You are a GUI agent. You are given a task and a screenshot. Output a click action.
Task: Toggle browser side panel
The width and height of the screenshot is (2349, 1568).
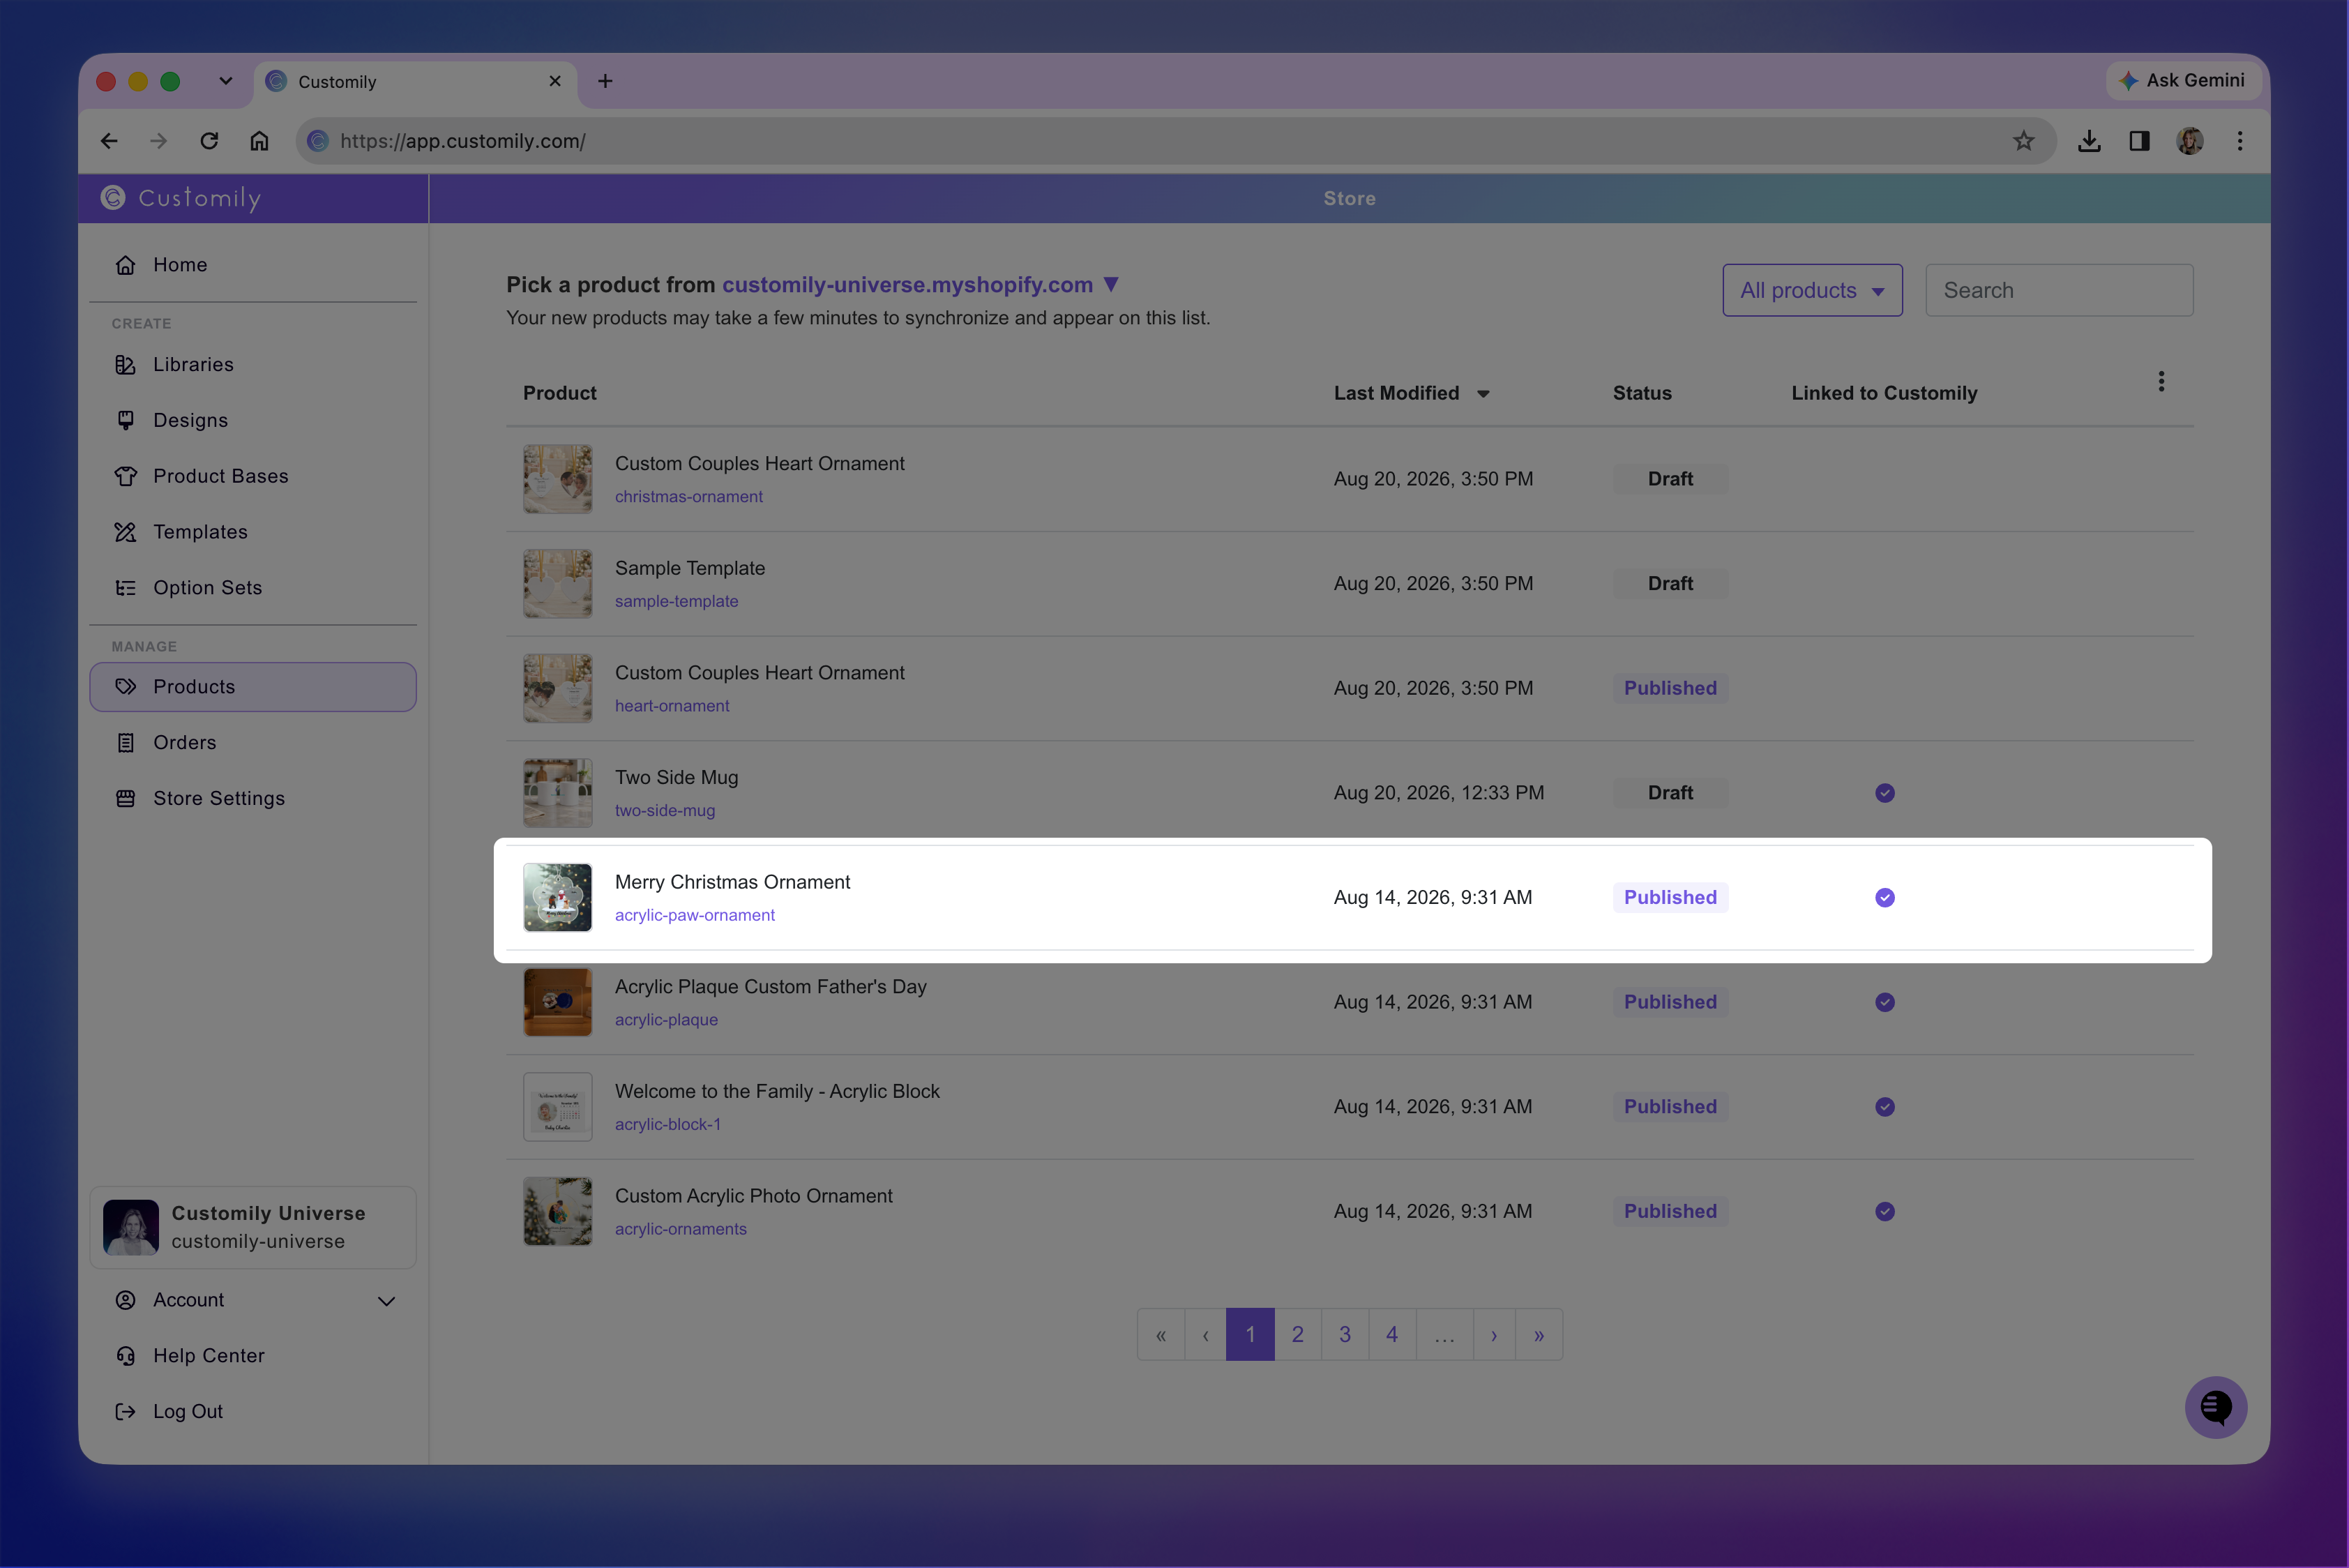pyautogui.click(x=2139, y=141)
